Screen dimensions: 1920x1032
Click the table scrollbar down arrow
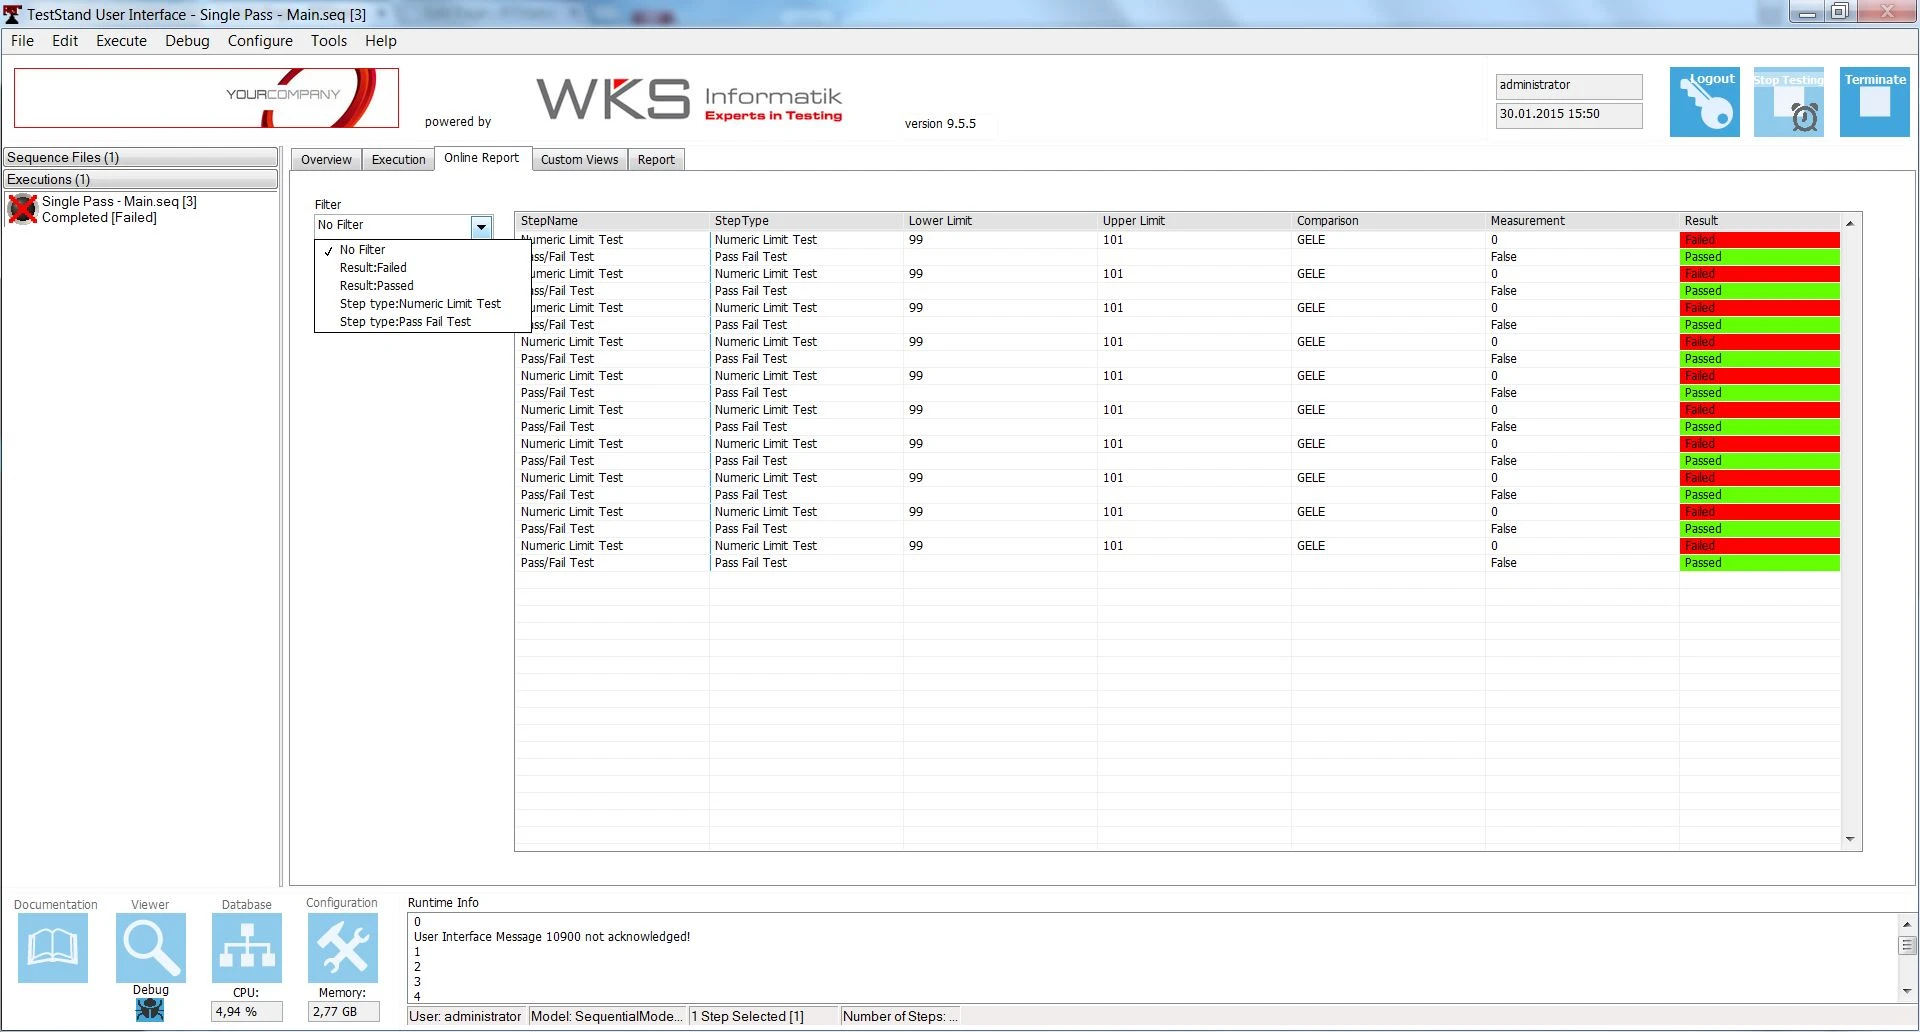[x=1850, y=839]
